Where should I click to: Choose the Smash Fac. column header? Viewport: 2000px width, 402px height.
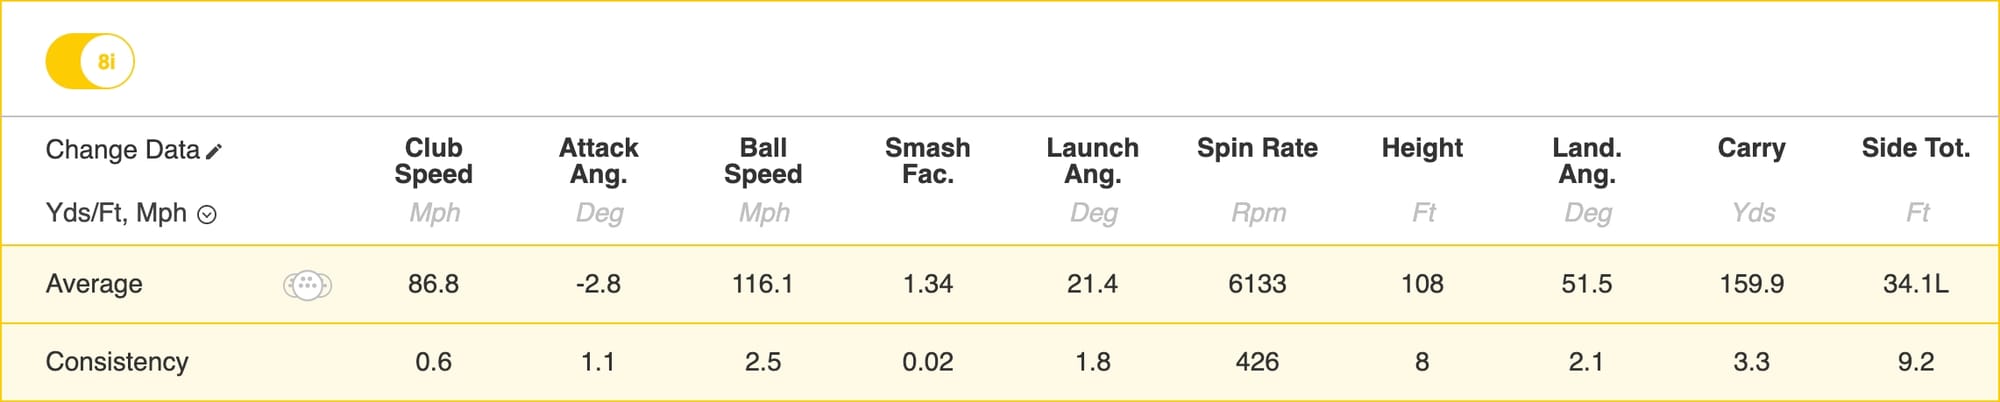(x=927, y=161)
